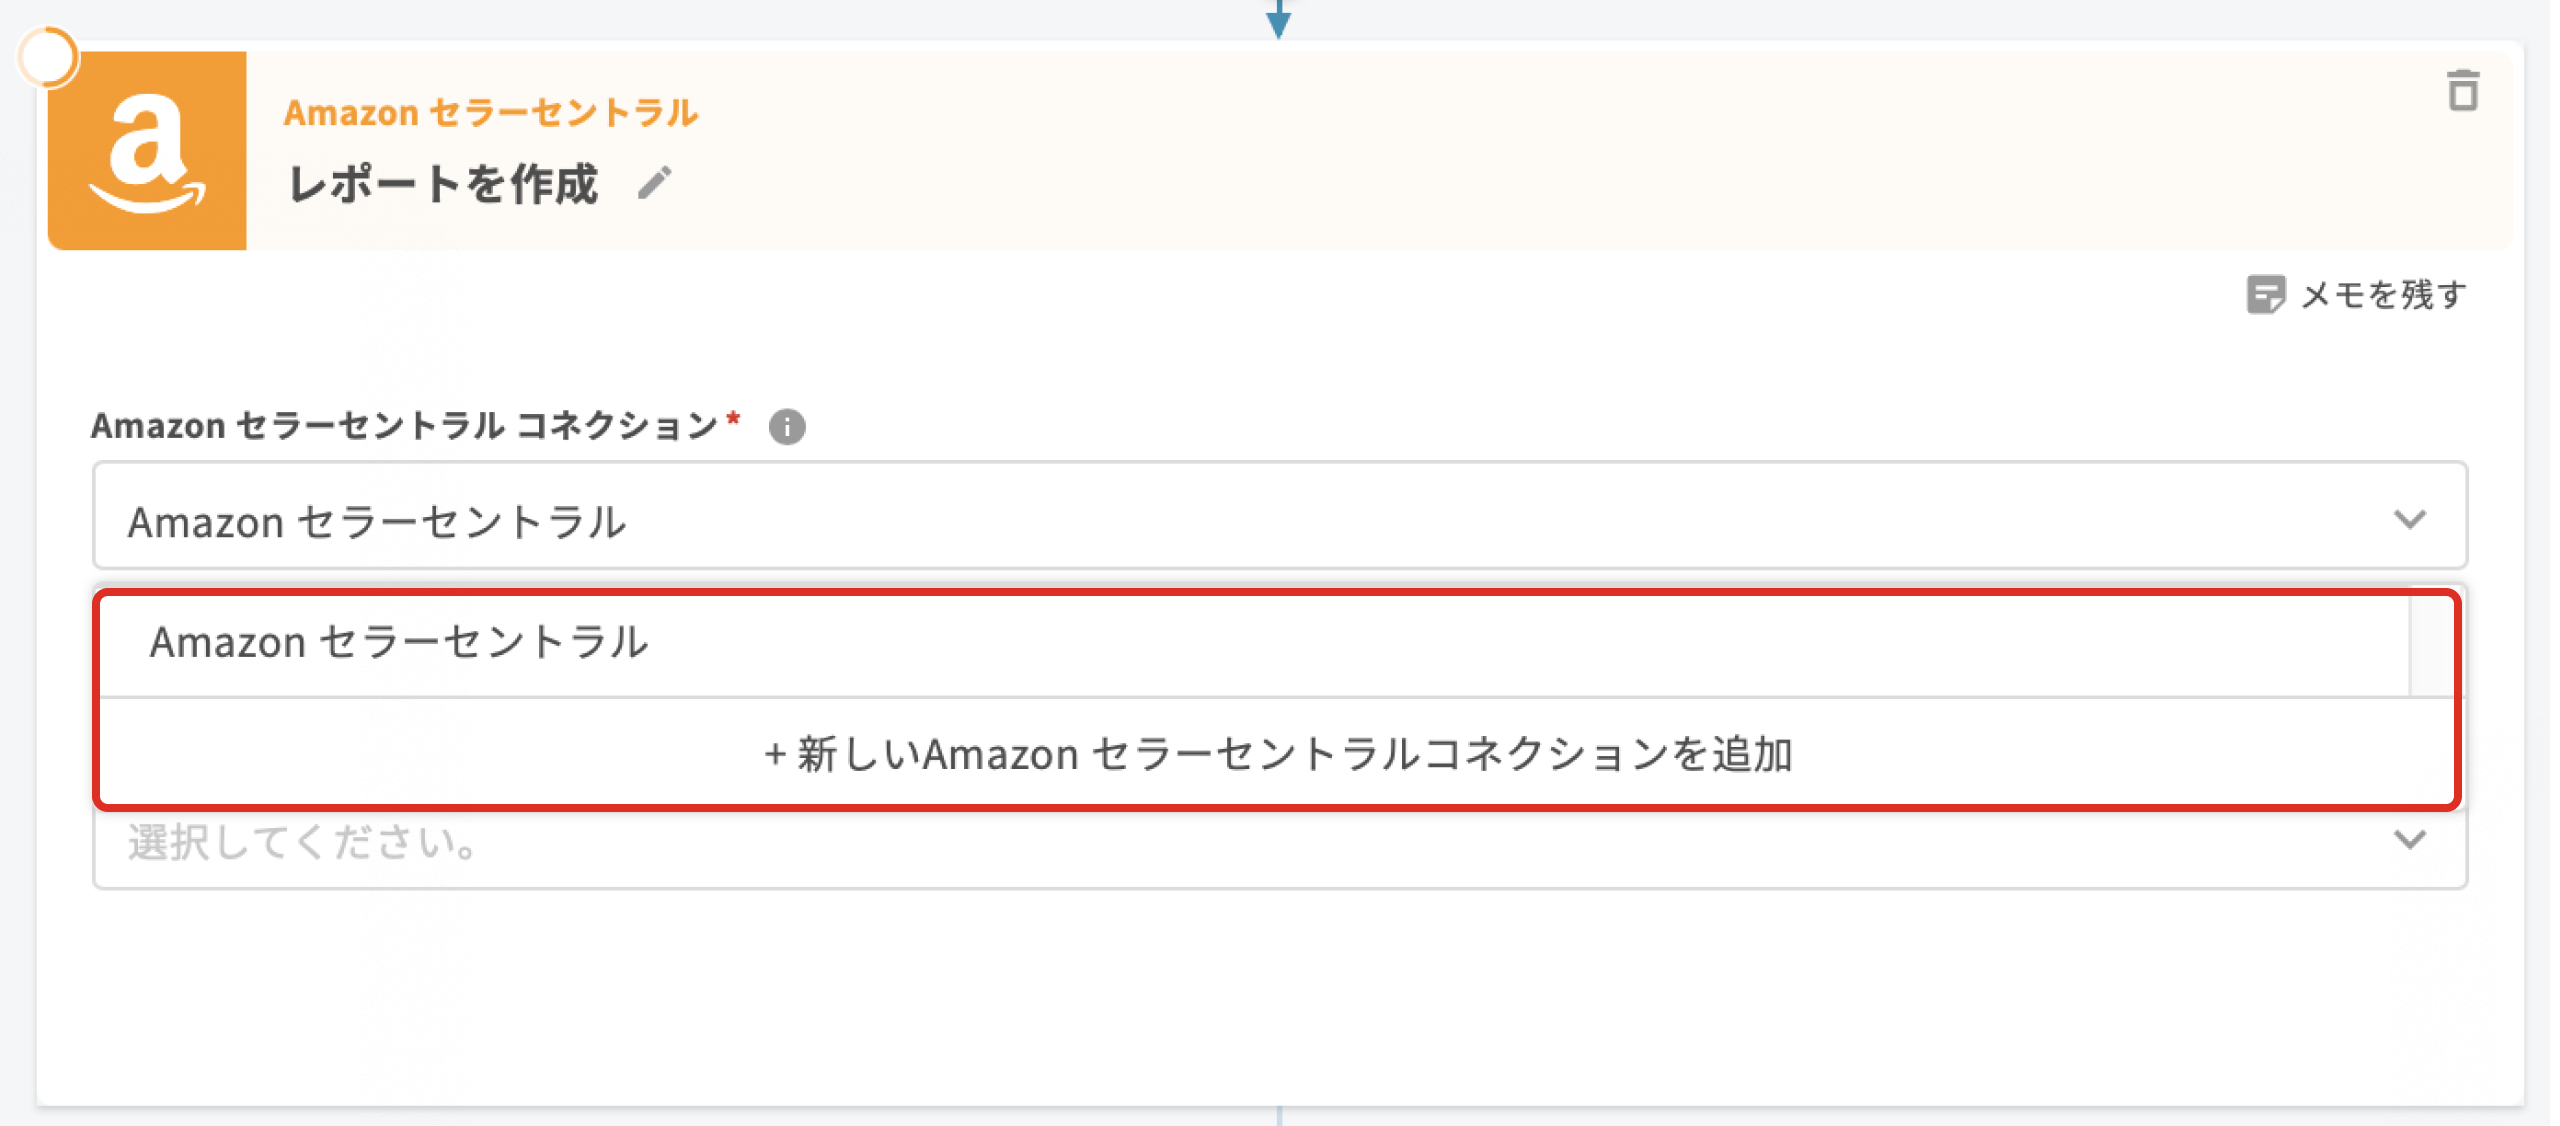Viewport: 2560px width, 1126px height.
Task: Click the chevron on the connection dropdown
Action: coord(2410,520)
